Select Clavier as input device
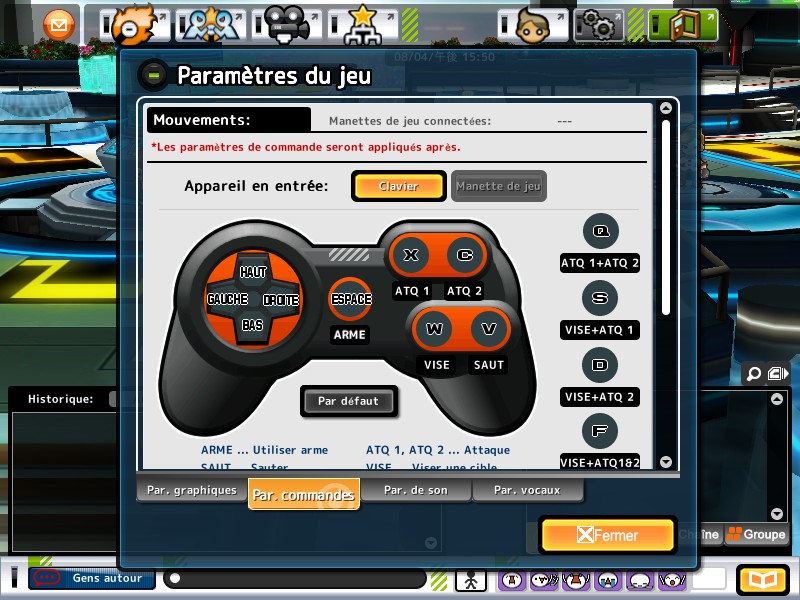This screenshot has width=800, height=600. pos(398,186)
